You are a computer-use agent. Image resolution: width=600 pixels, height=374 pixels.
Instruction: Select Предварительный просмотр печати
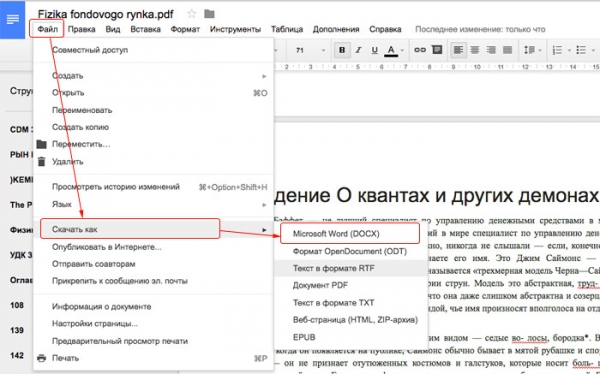tap(153, 341)
